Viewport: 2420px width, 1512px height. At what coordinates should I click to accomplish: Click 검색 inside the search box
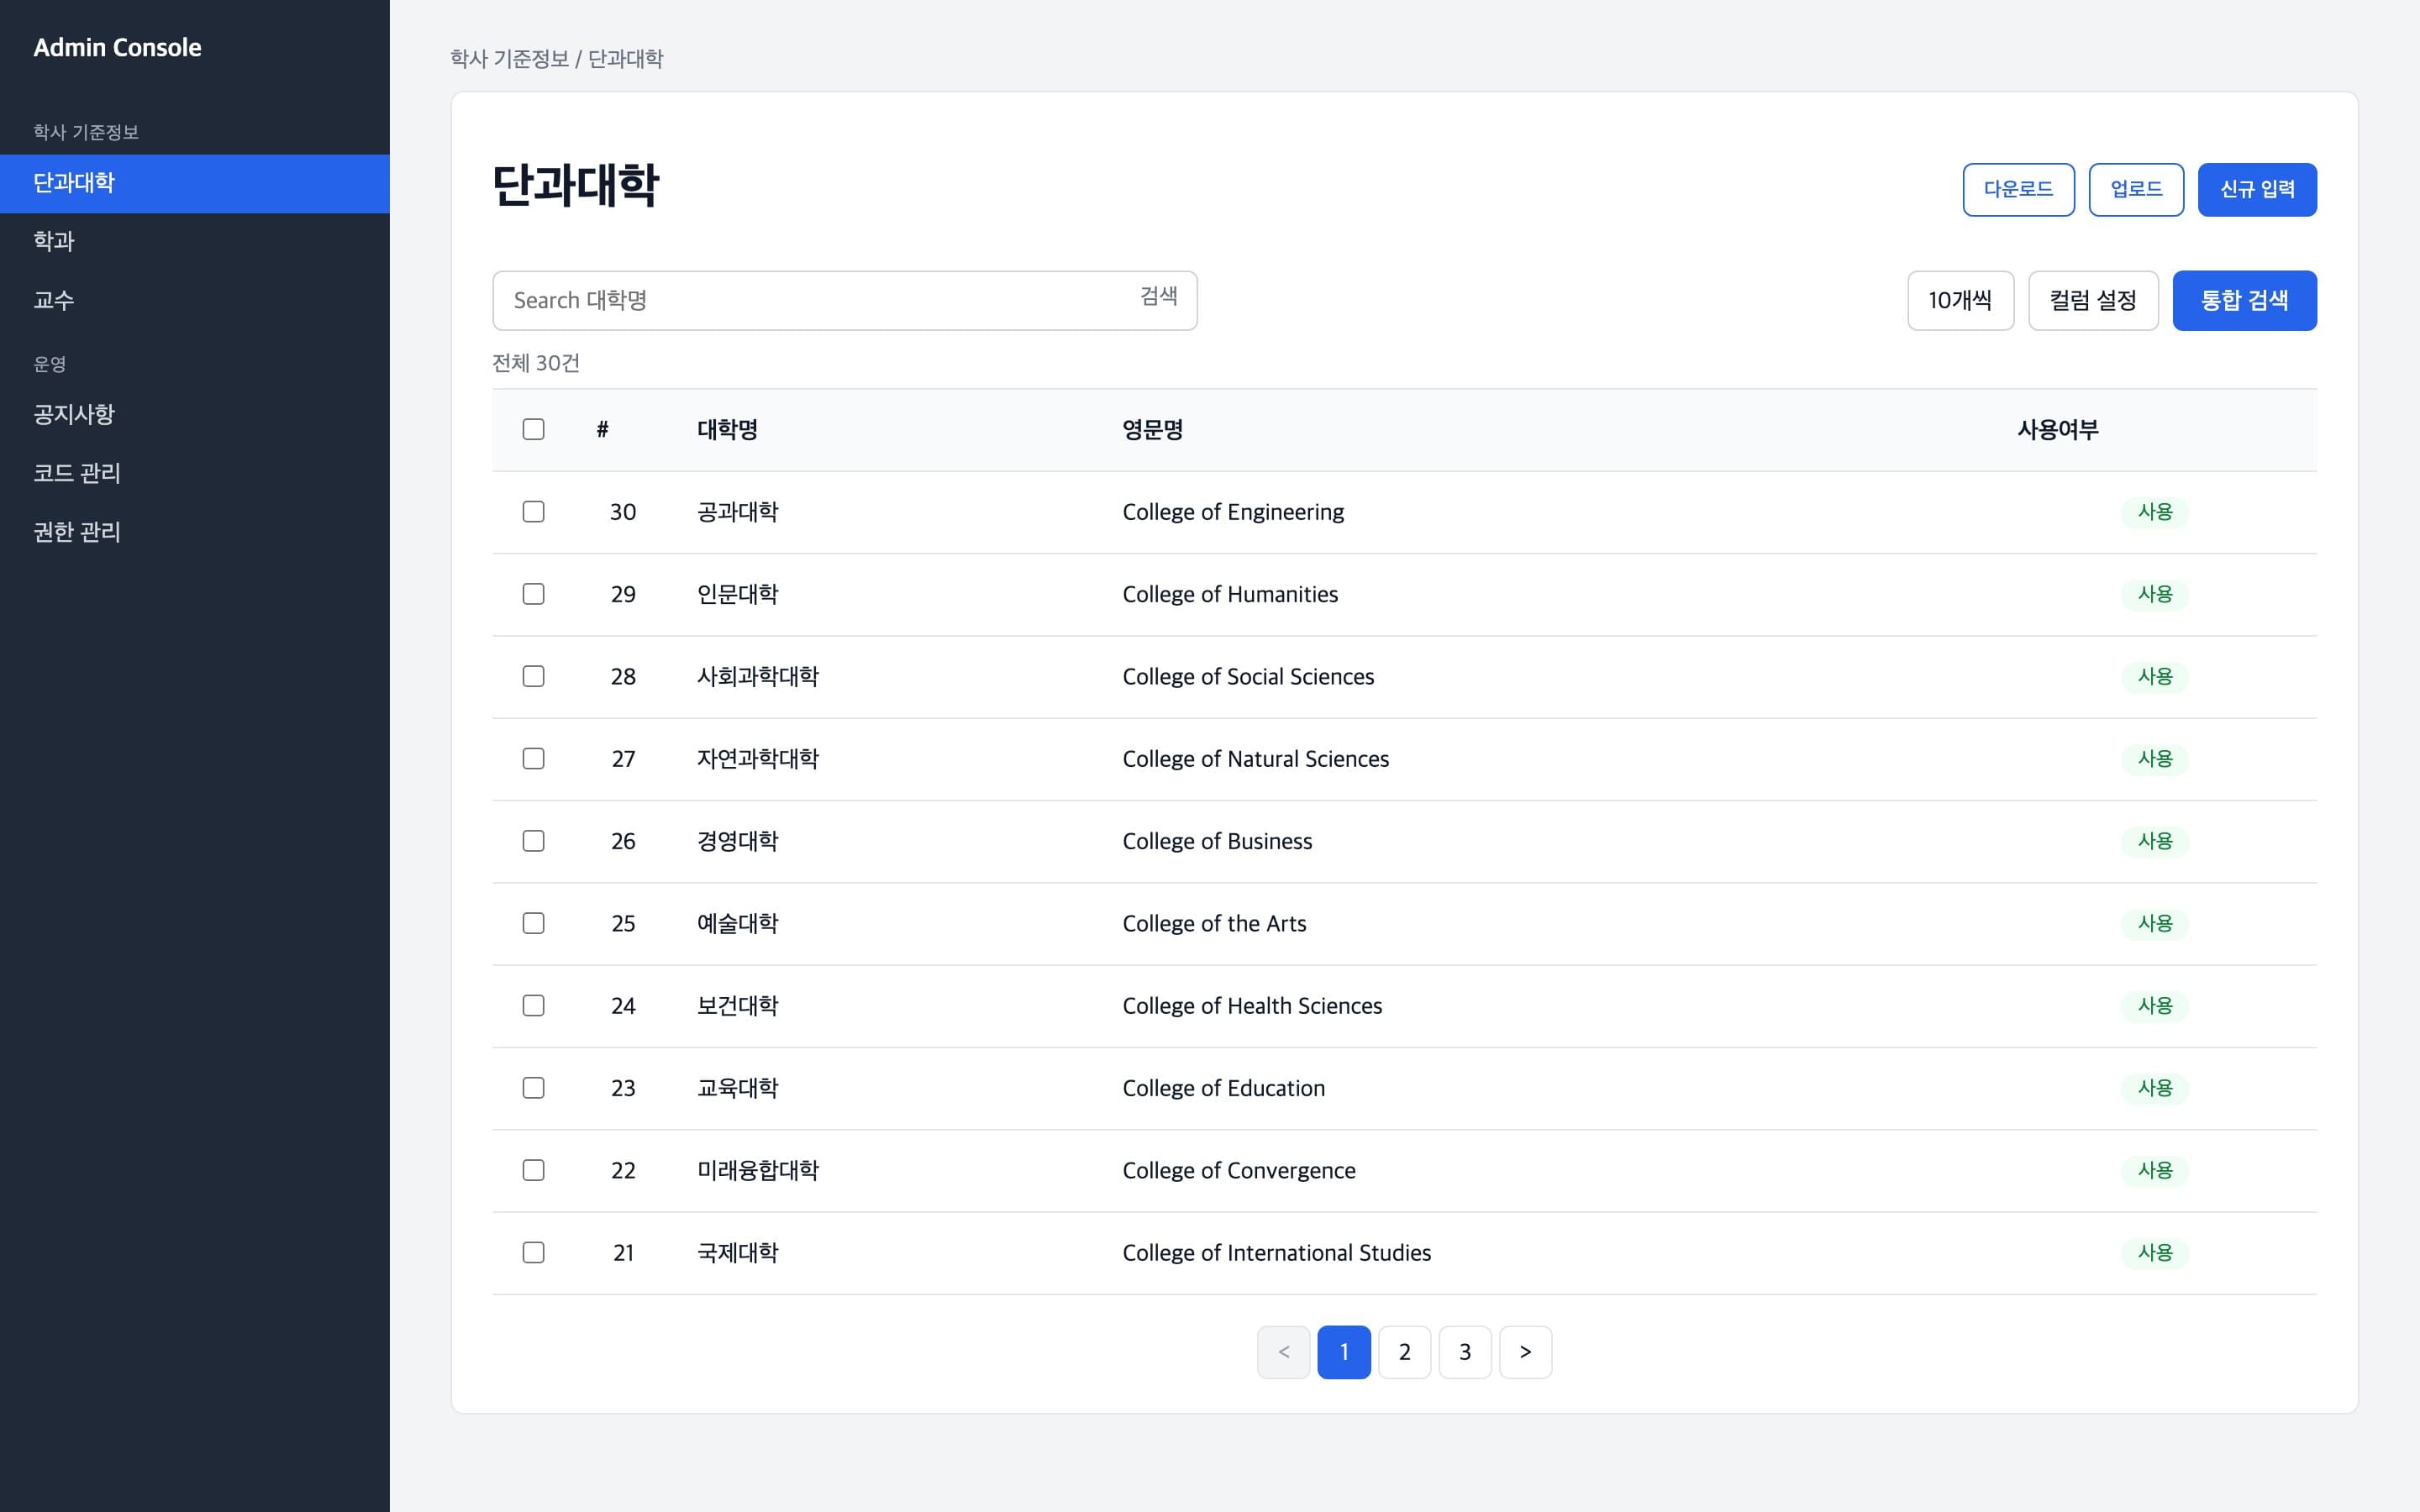(1158, 296)
